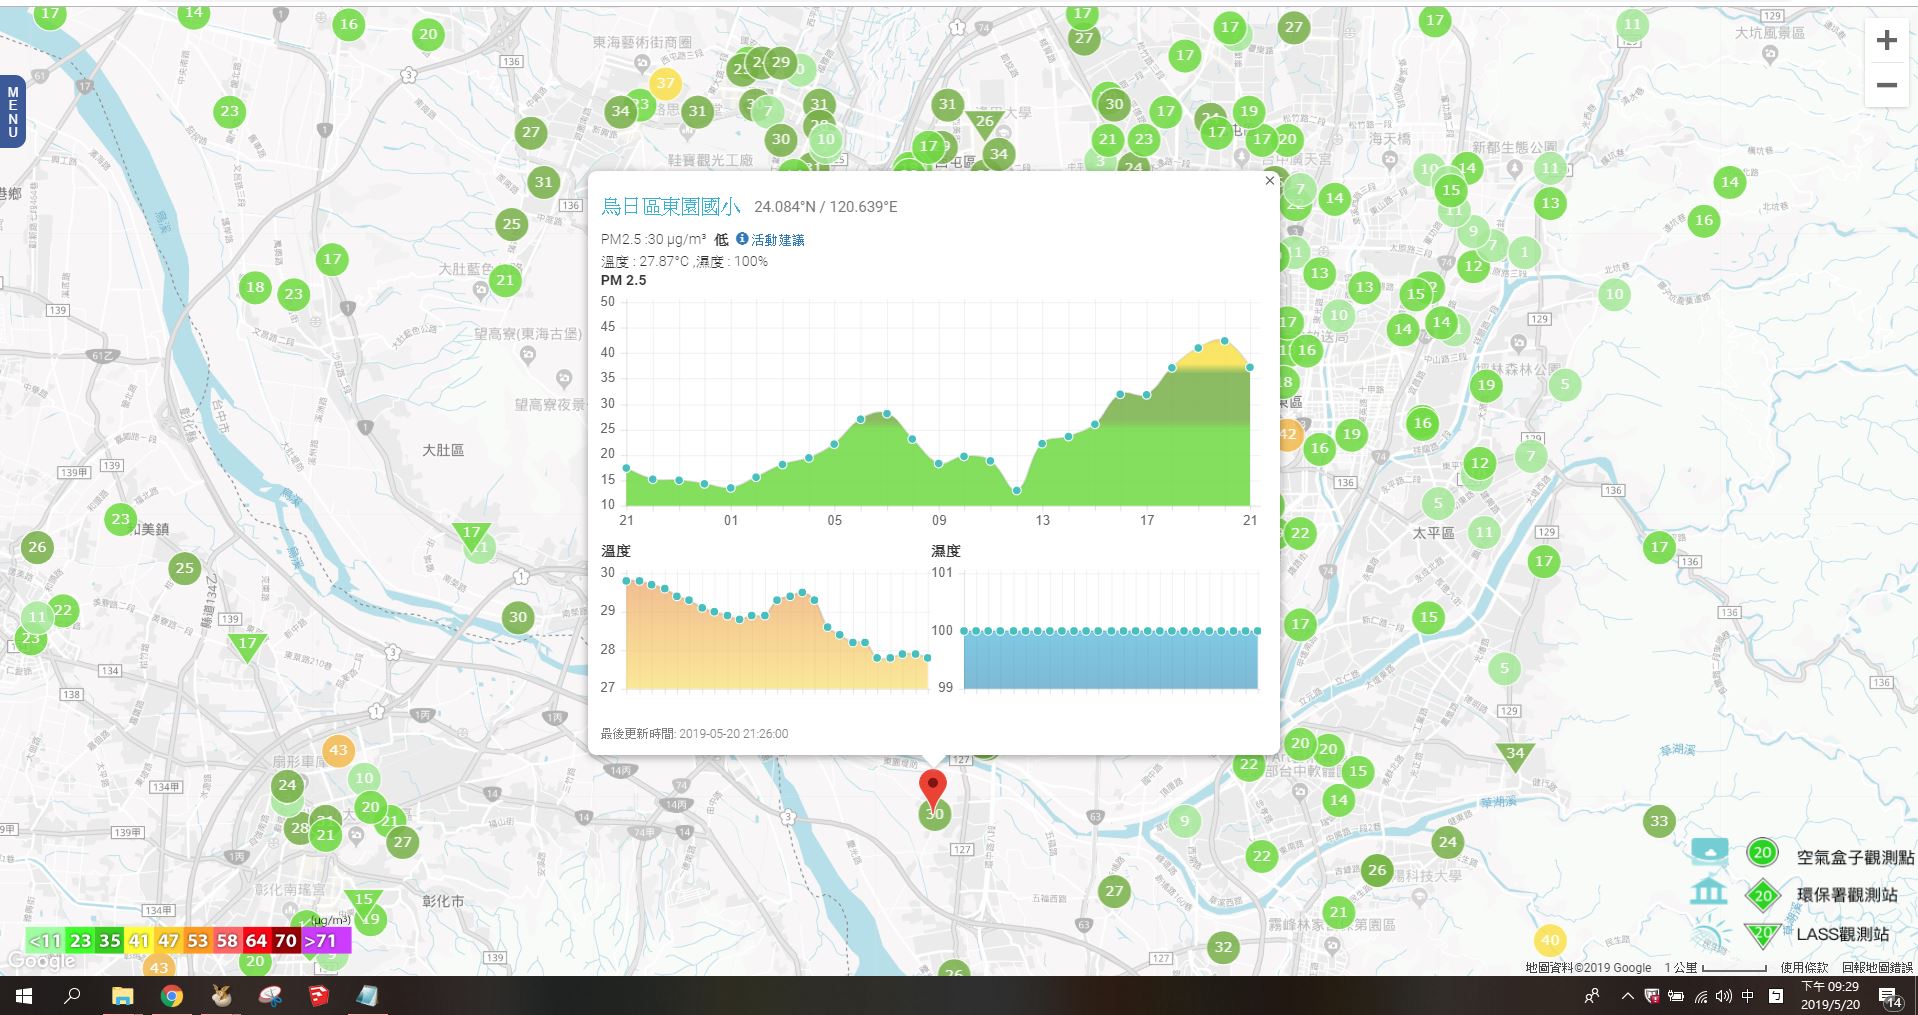The image size is (1918, 1015).
Task: Select the purple >71 legend swatch
Action: tap(326, 940)
